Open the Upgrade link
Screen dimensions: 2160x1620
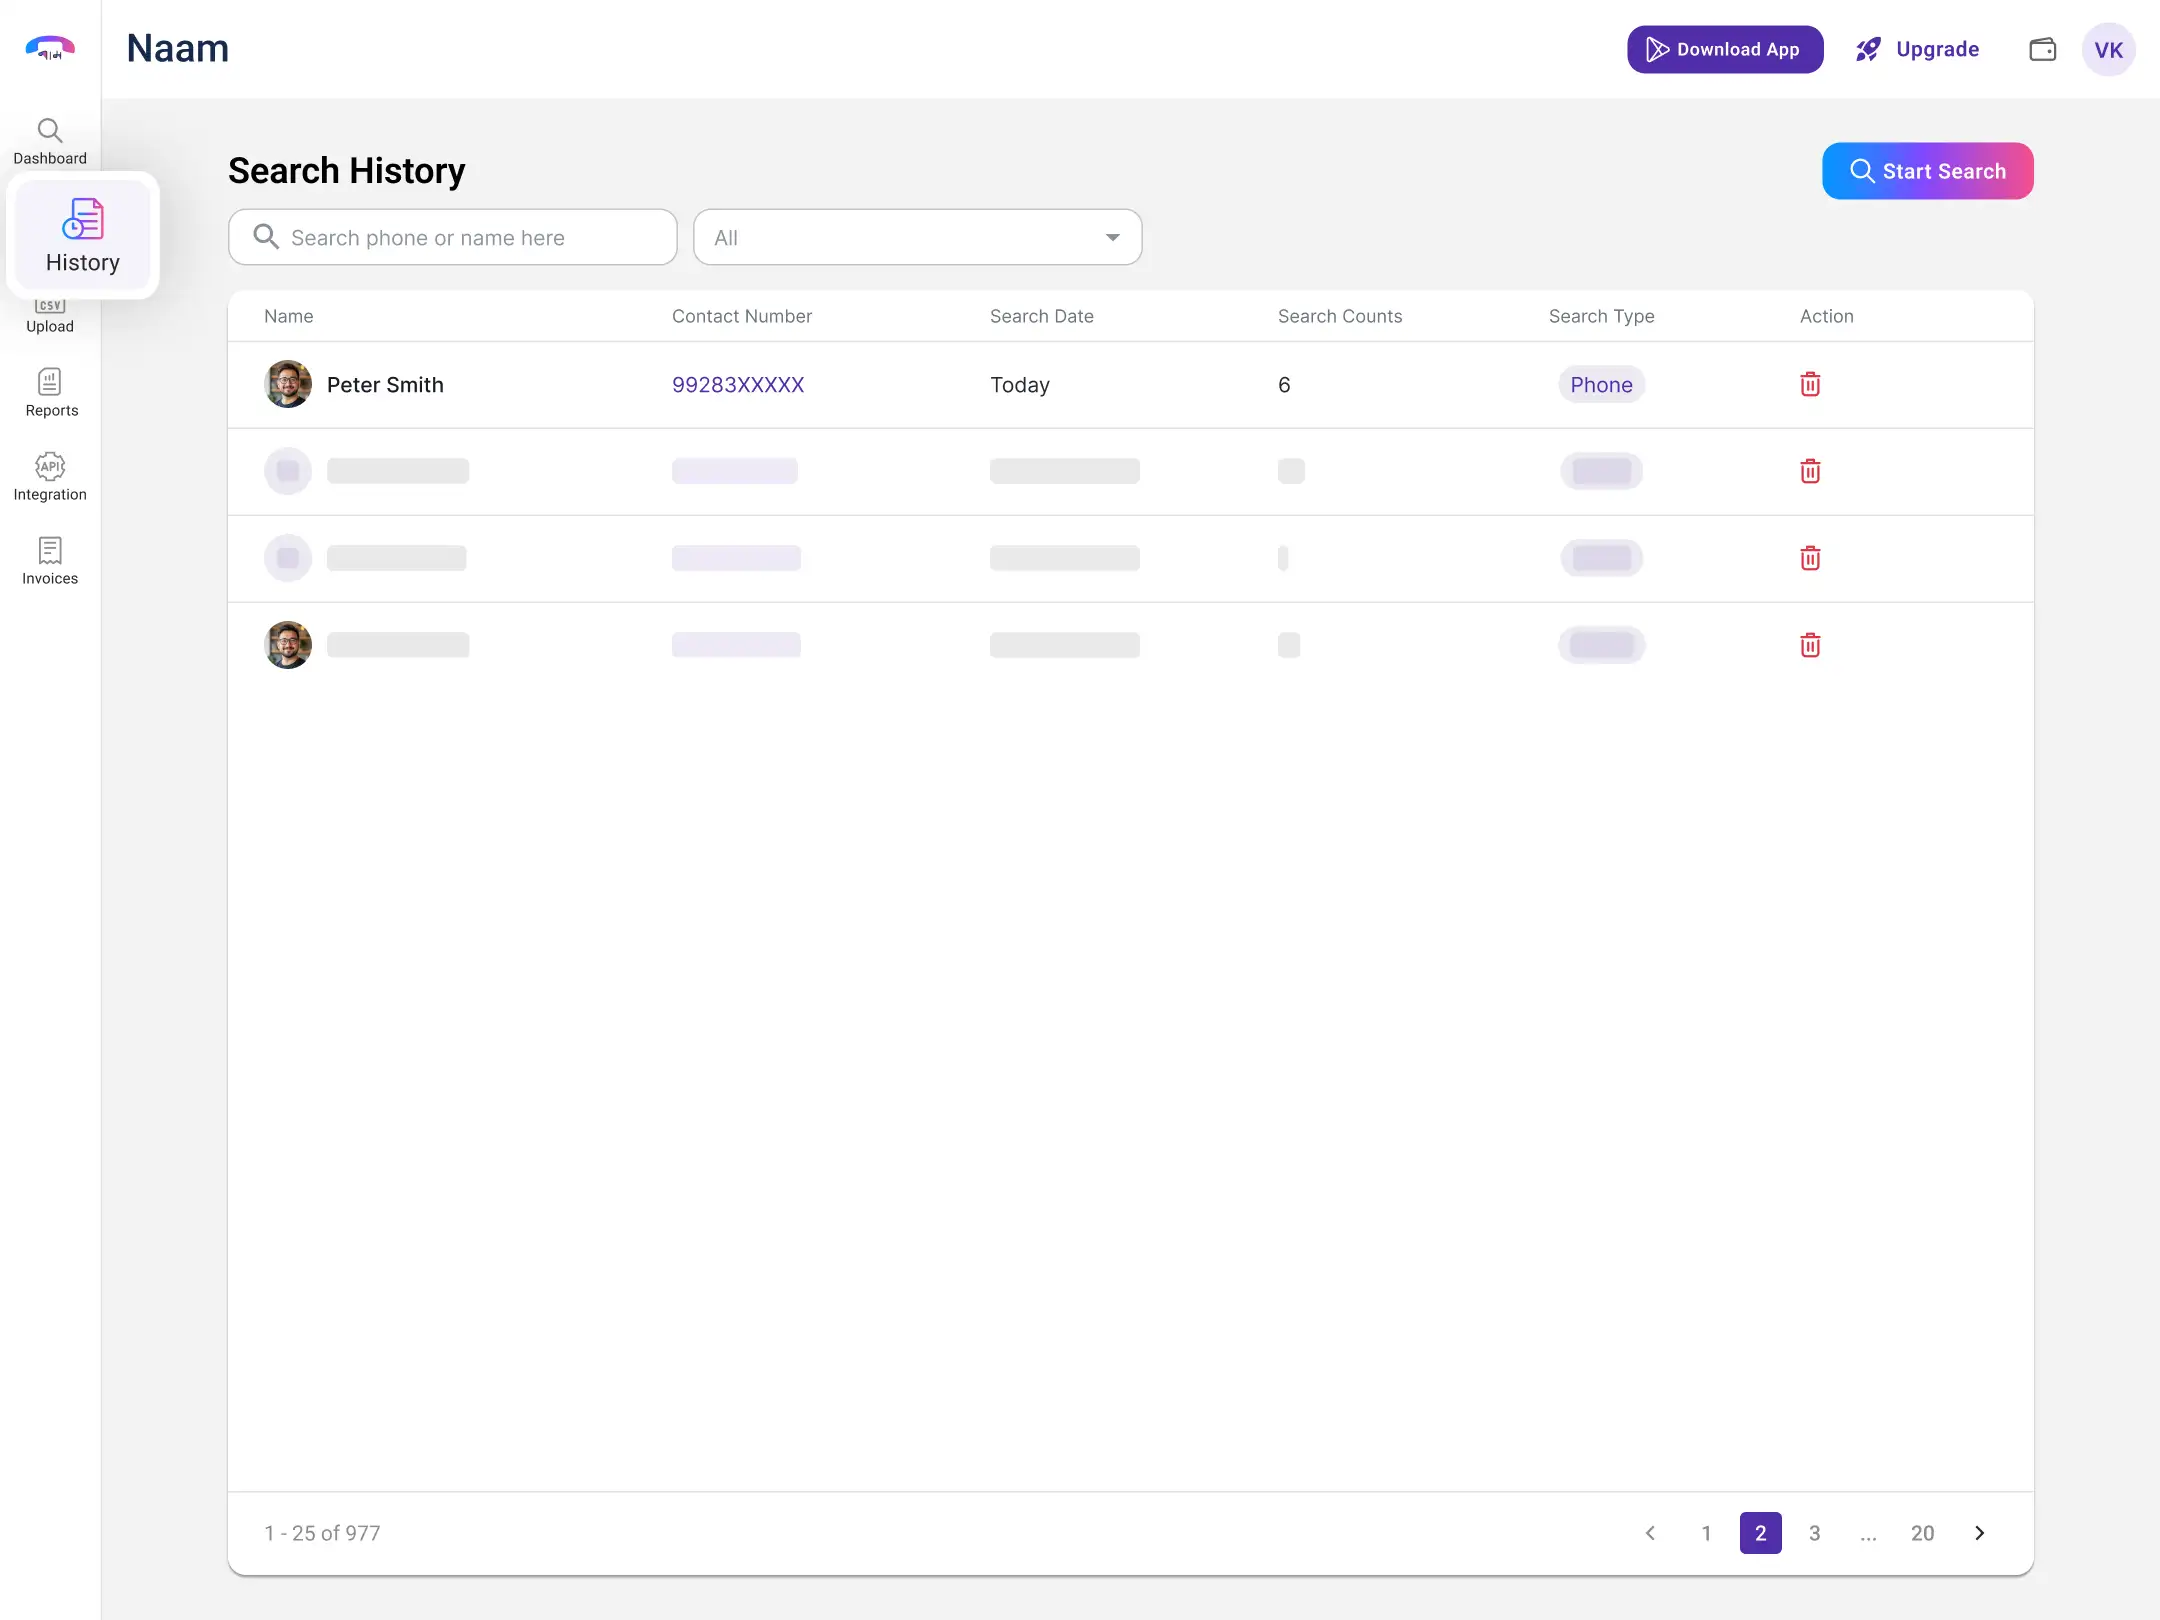(x=1918, y=50)
